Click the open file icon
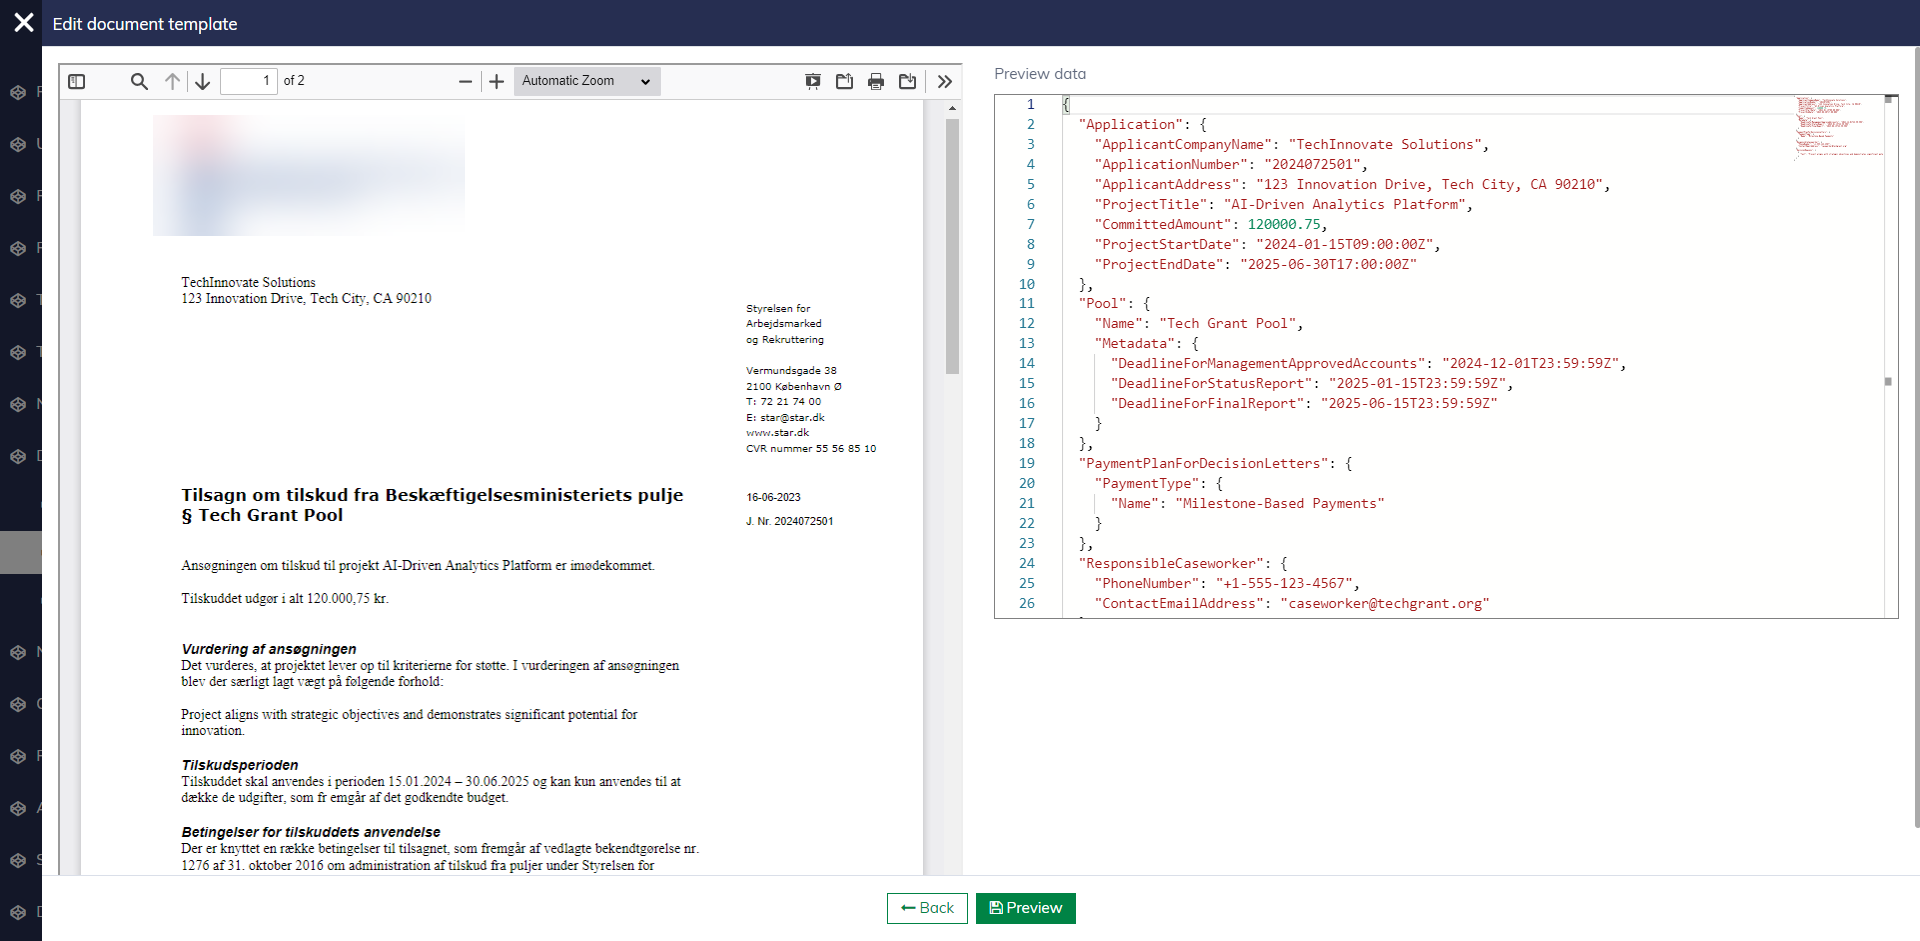The height and width of the screenshot is (941, 1920). click(845, 81)
